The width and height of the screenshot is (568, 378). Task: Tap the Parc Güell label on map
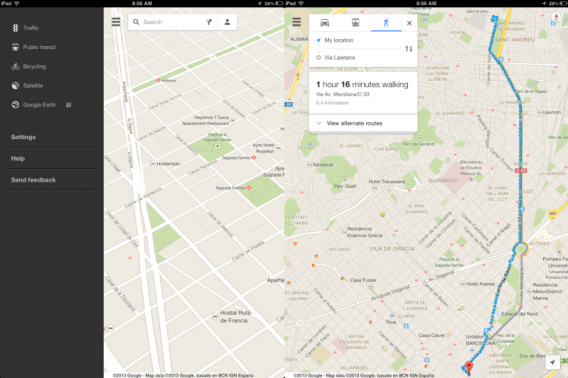pos(344,186)
